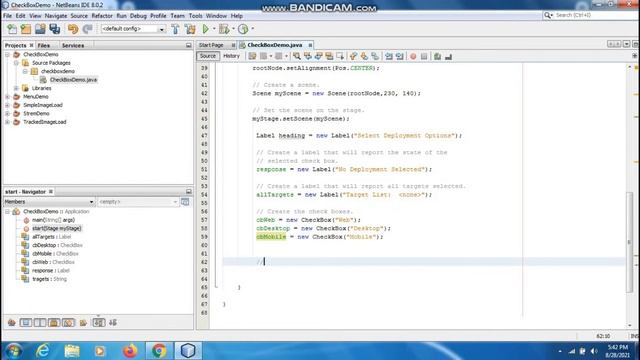The image size is (640, 360).
Task: Toggle Show Inherited Members in Navigator
Action: pos(11,323)
